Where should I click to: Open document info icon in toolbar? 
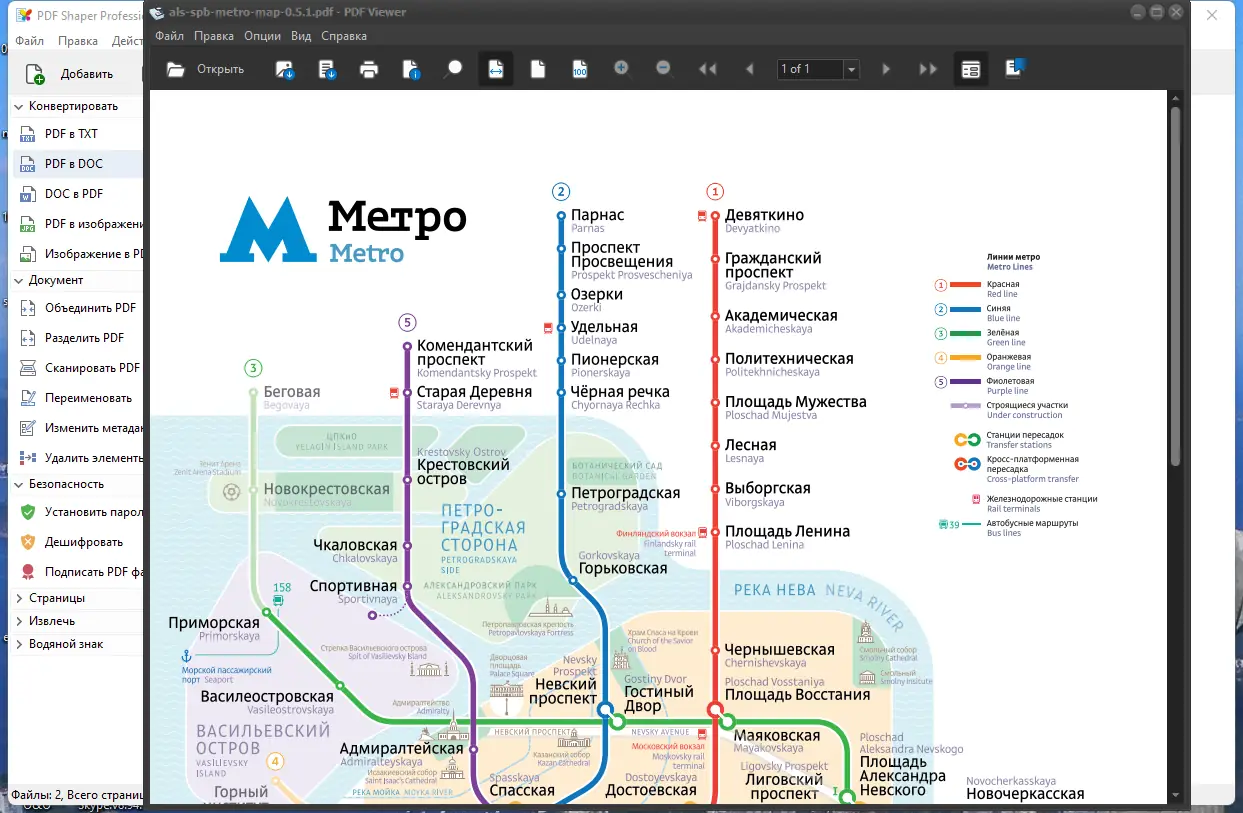tap(411, 69)
